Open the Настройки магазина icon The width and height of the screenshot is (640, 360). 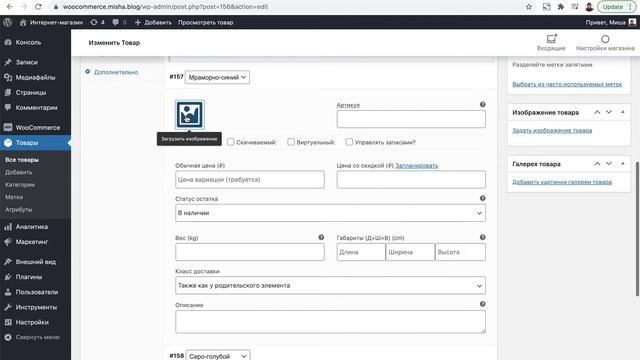[x=605, y=42]
